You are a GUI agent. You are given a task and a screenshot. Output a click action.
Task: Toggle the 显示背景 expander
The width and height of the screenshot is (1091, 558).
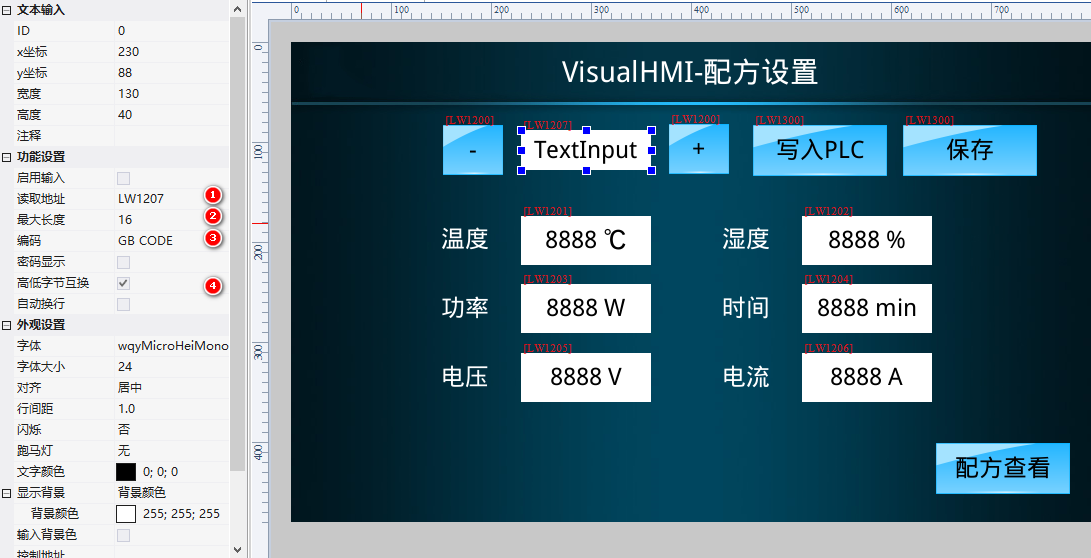click(x=7, y=493)
